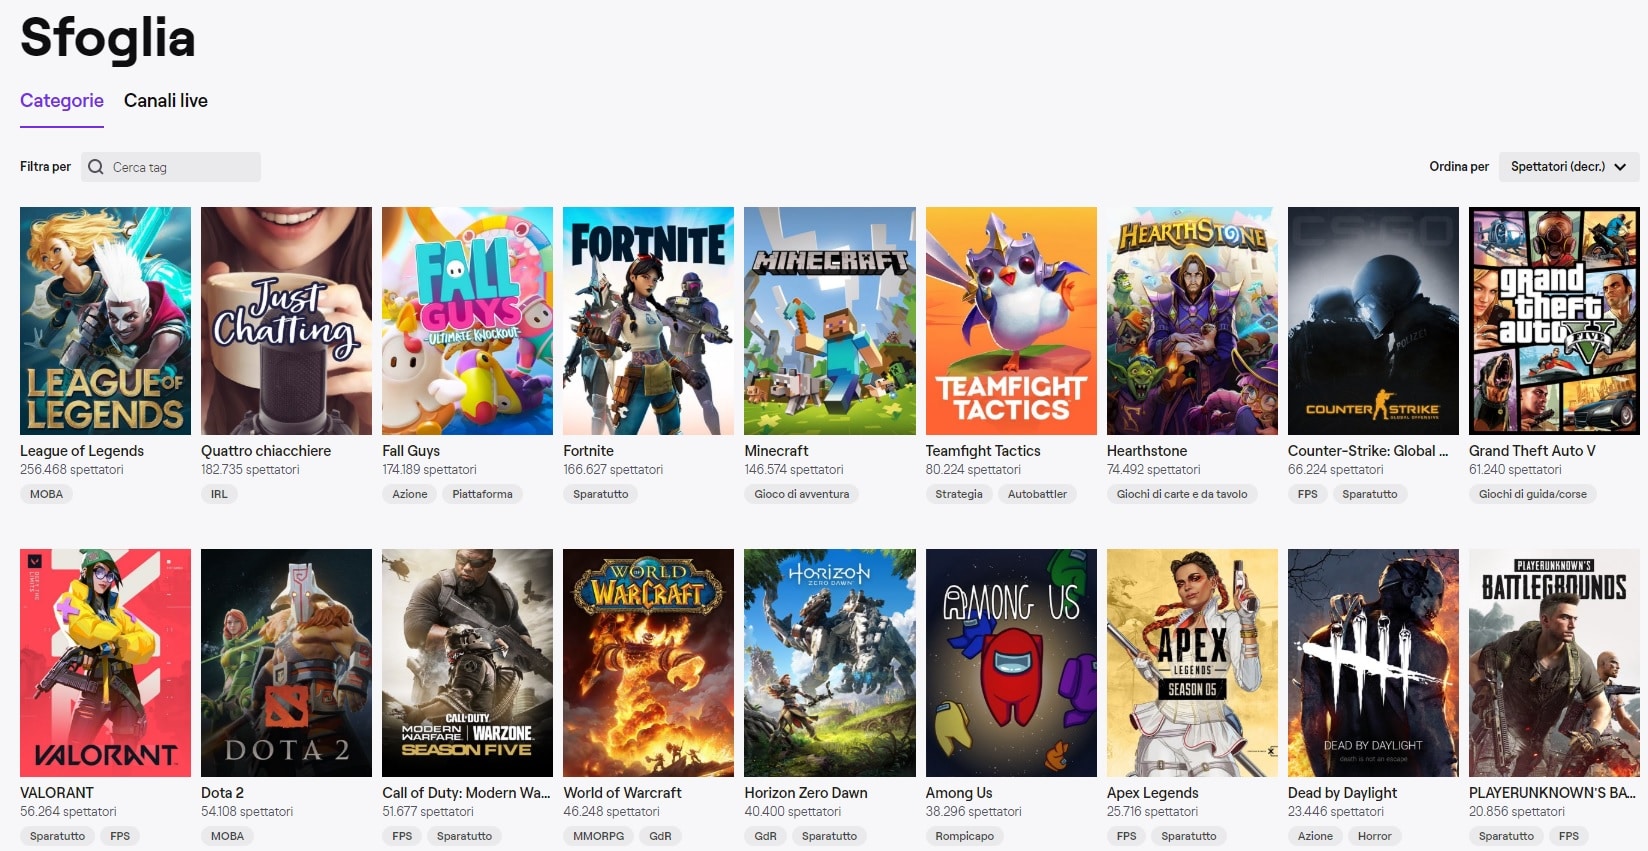Open the Horizon Zero Dawn cover
1648x851 pixels.
pos(830,663)
